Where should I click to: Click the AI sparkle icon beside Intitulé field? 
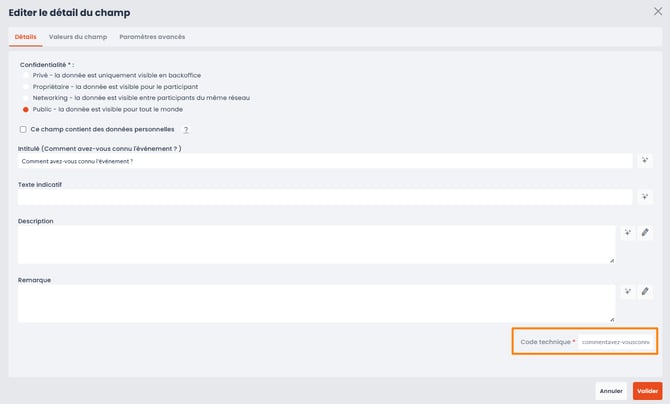click(x=645, y=161)
